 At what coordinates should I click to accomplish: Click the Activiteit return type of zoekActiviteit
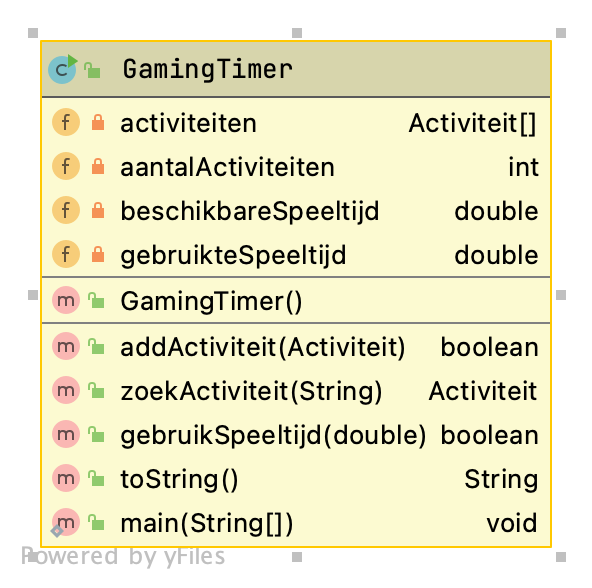pos(483,391)
